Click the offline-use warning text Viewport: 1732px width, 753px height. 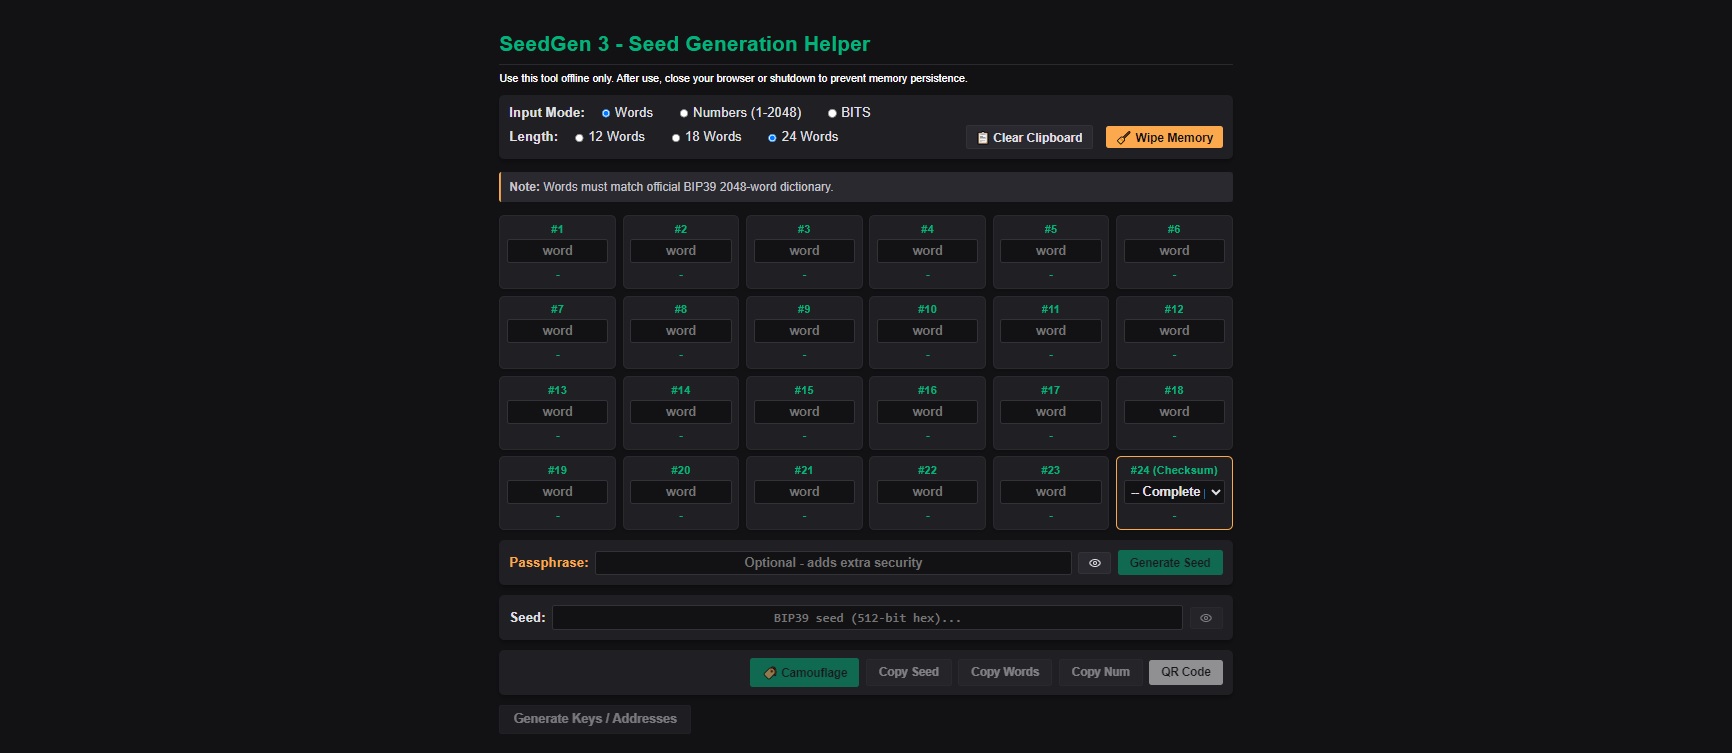733,78
